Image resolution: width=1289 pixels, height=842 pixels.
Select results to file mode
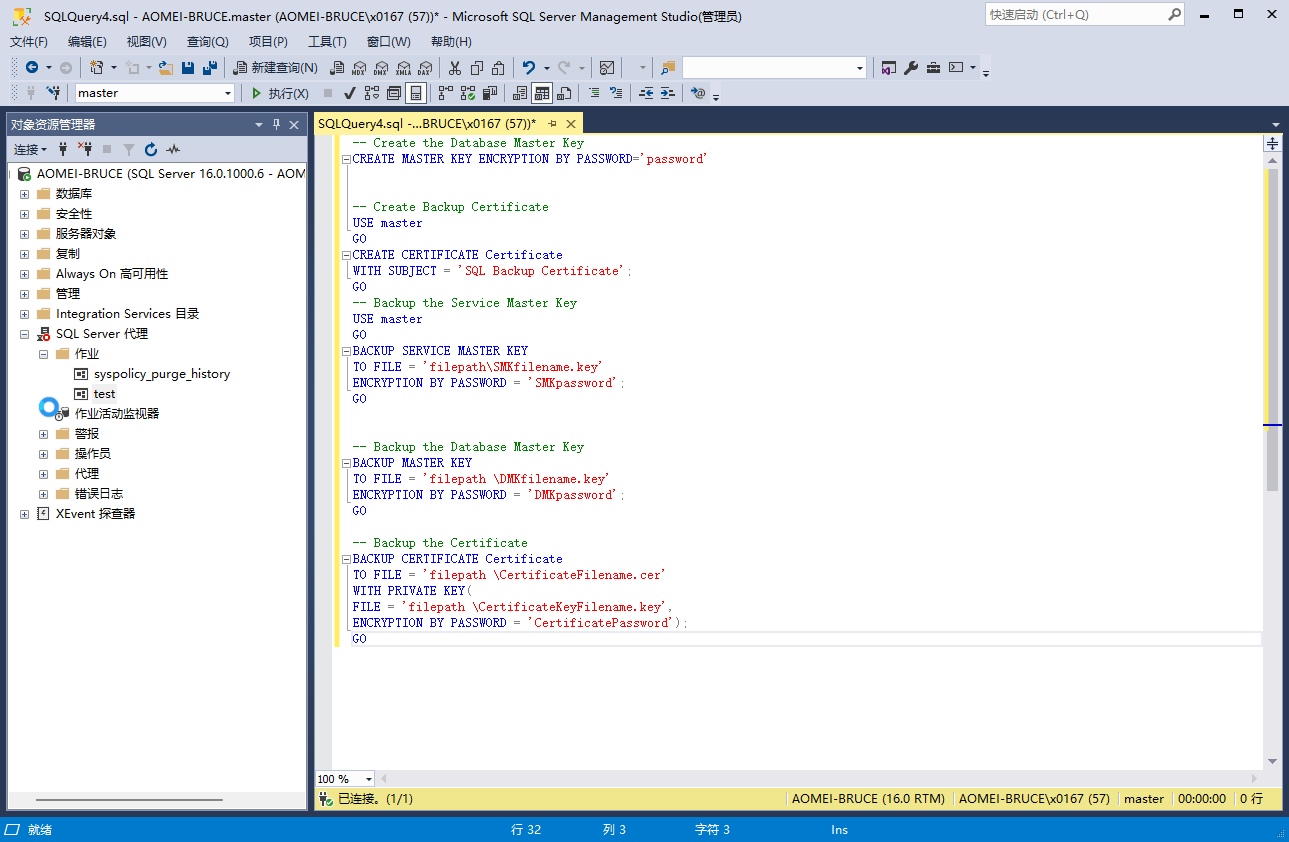pos(564,93)
